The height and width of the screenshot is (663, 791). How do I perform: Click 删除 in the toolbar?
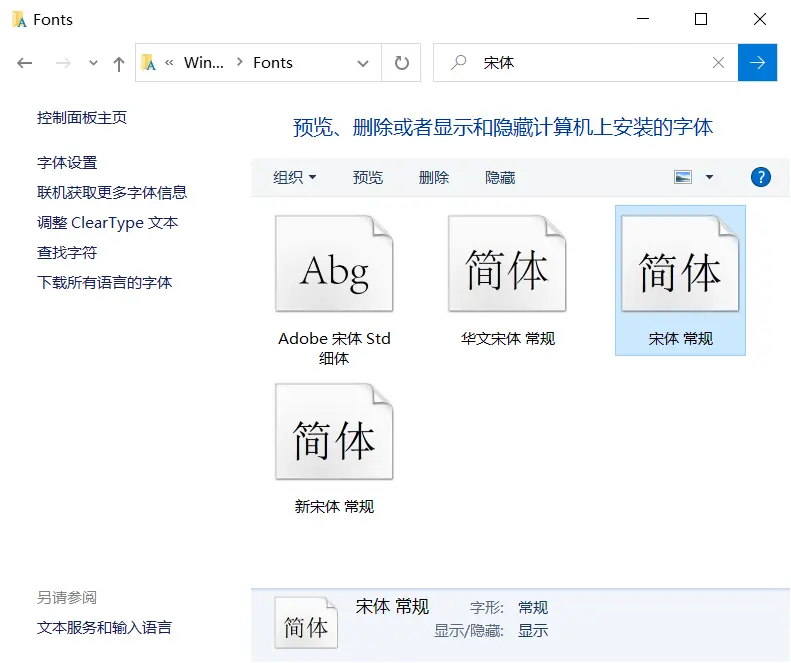point(434,177)
